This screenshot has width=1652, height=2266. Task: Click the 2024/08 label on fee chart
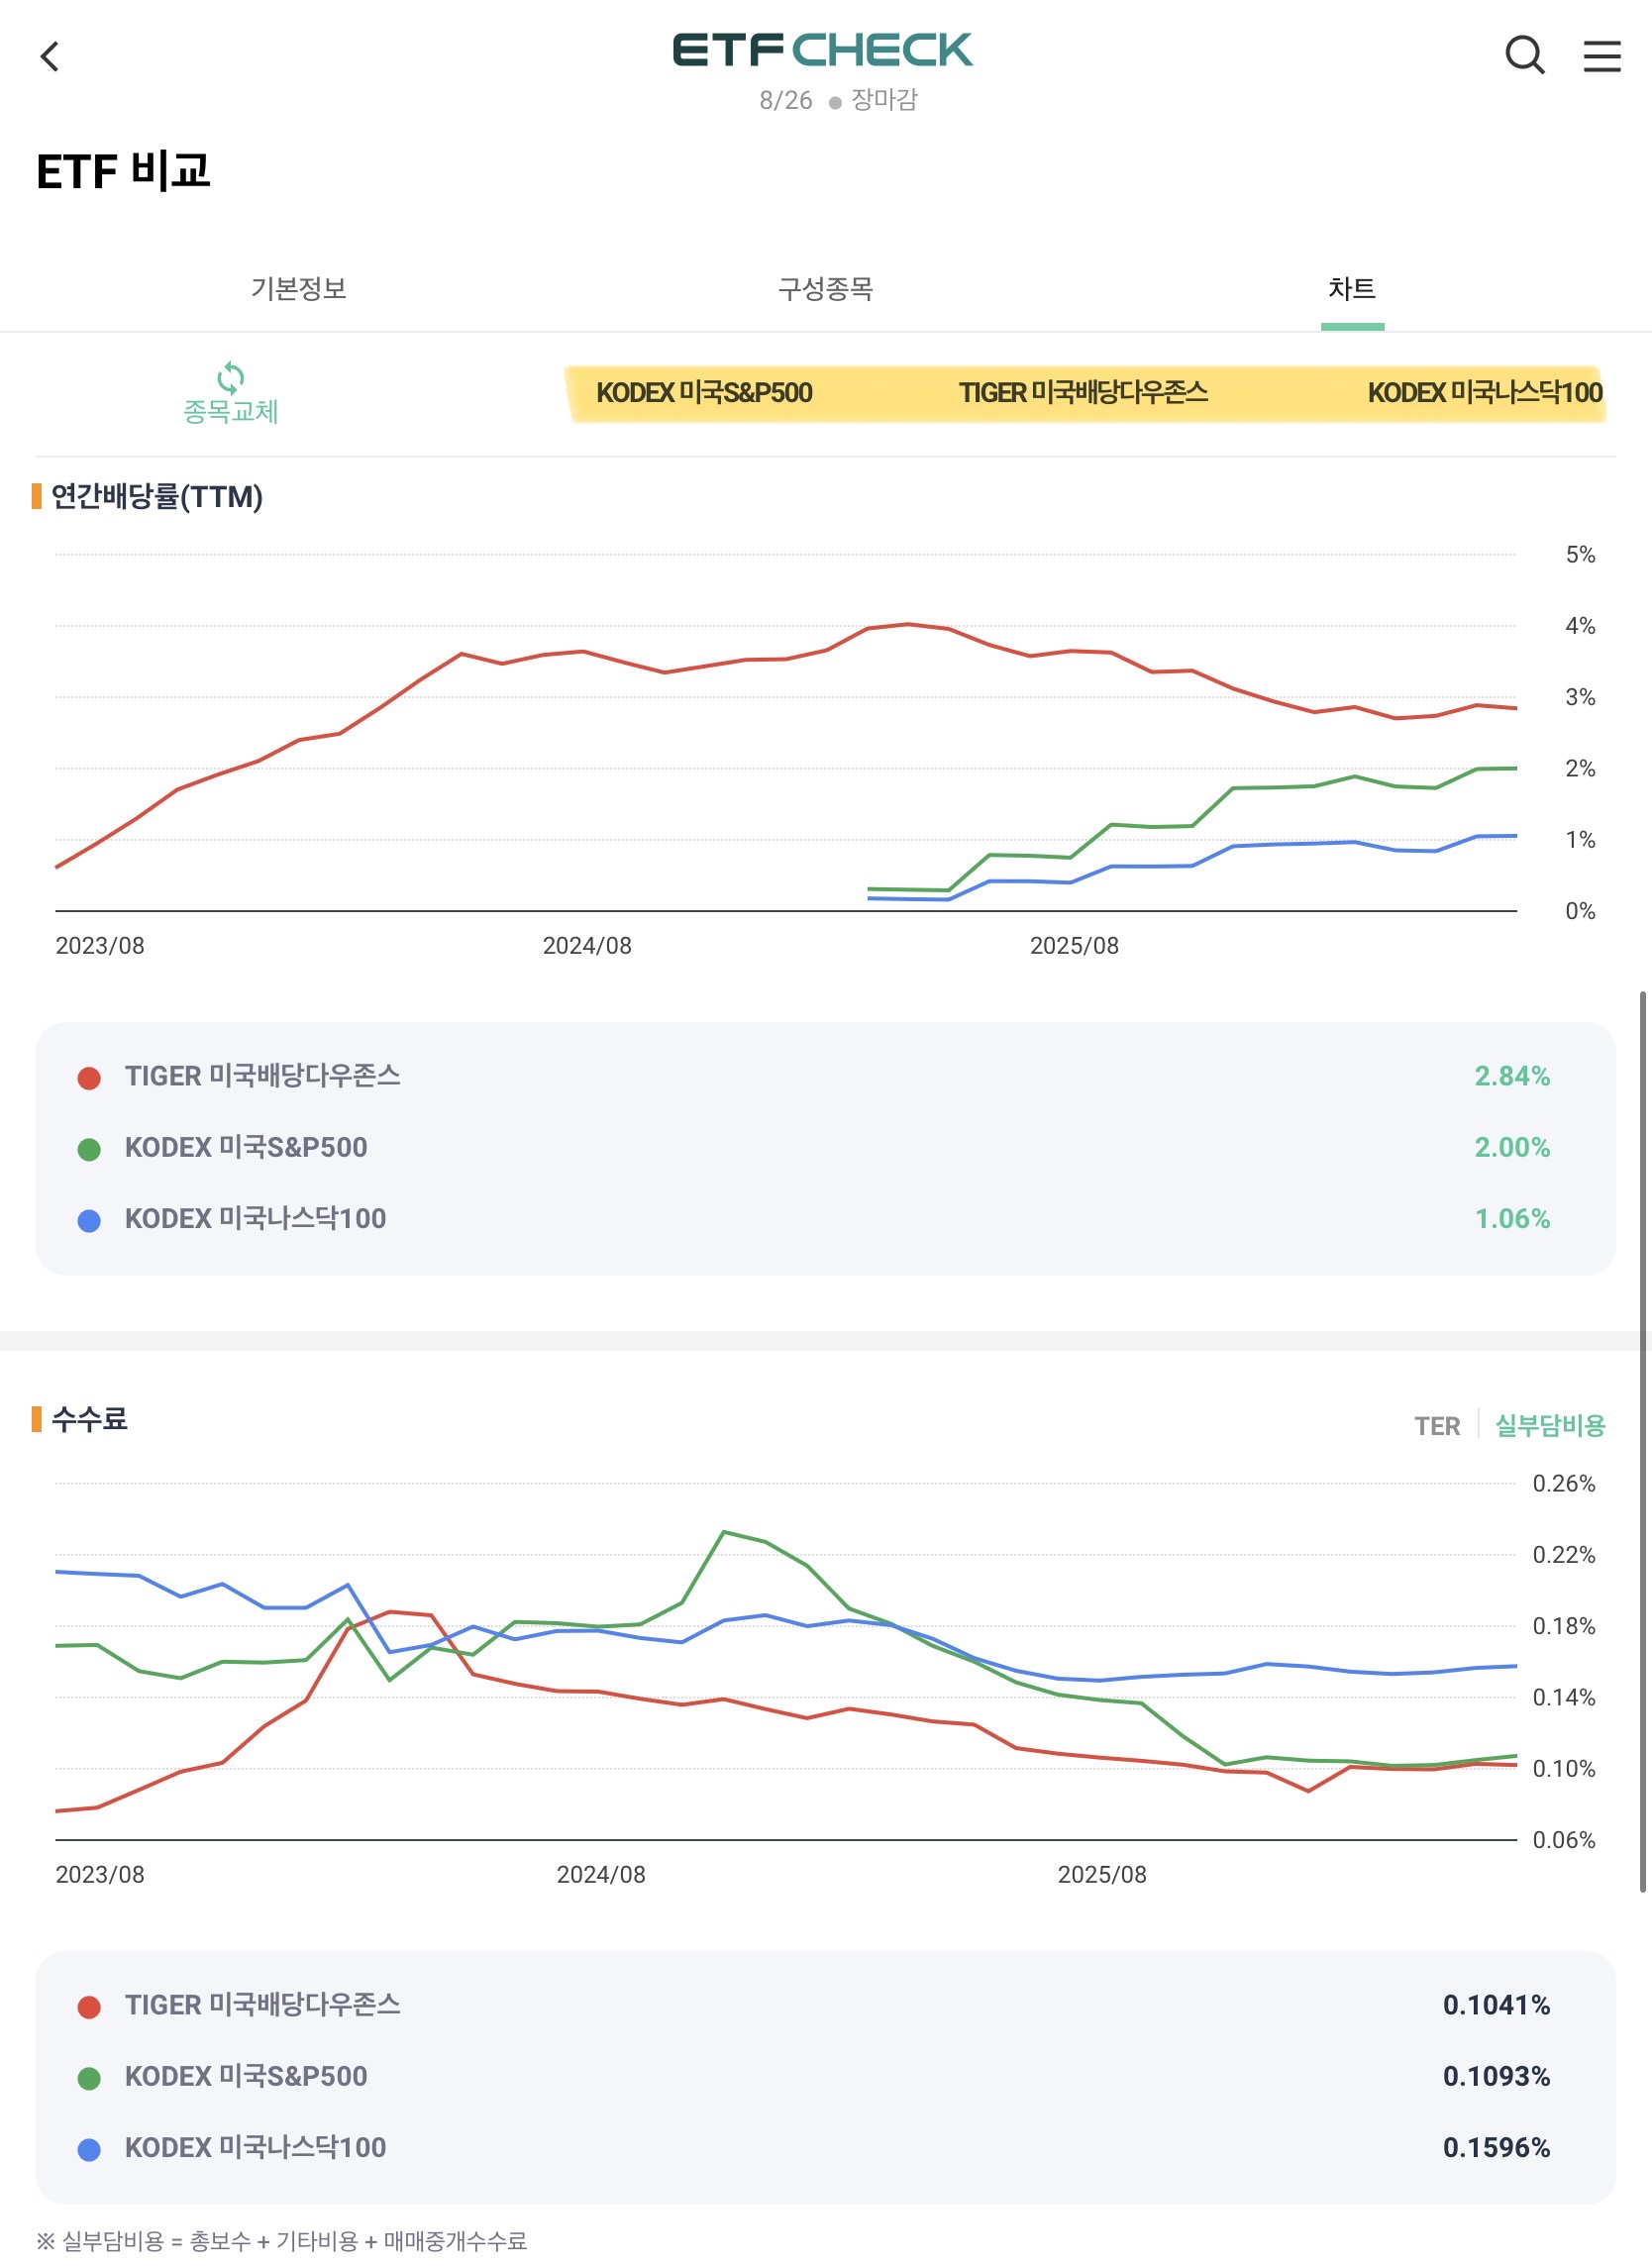[601, 1875]
